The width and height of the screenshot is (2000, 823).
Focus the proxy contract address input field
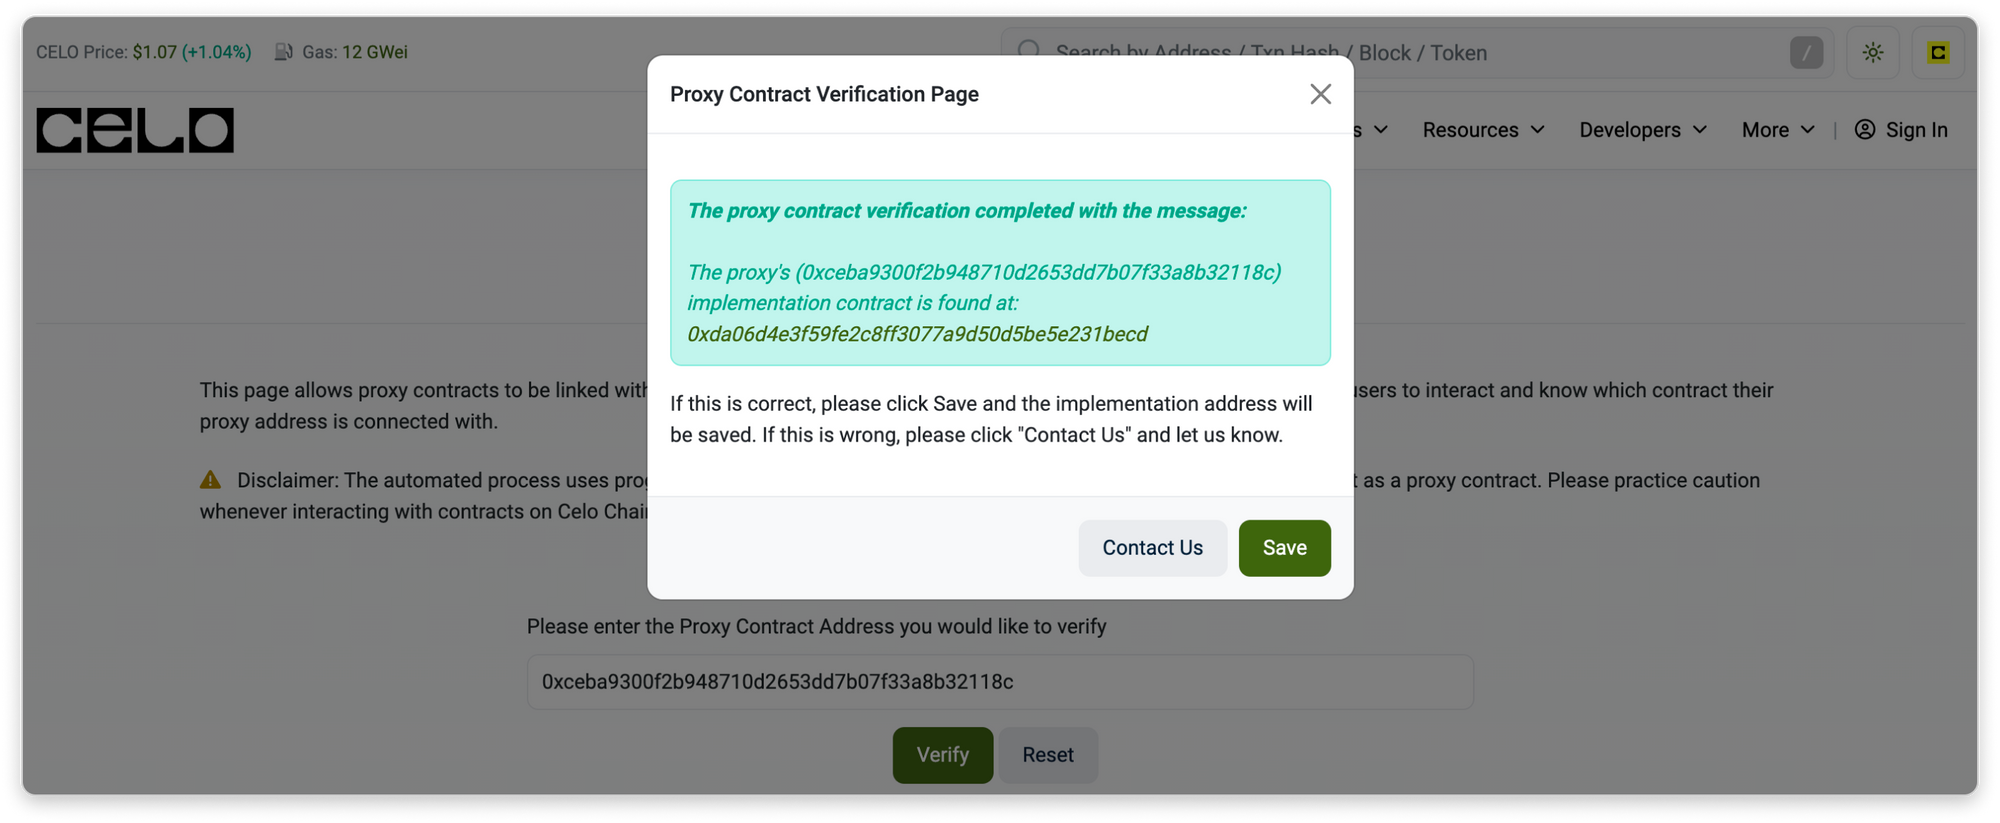1000,682
